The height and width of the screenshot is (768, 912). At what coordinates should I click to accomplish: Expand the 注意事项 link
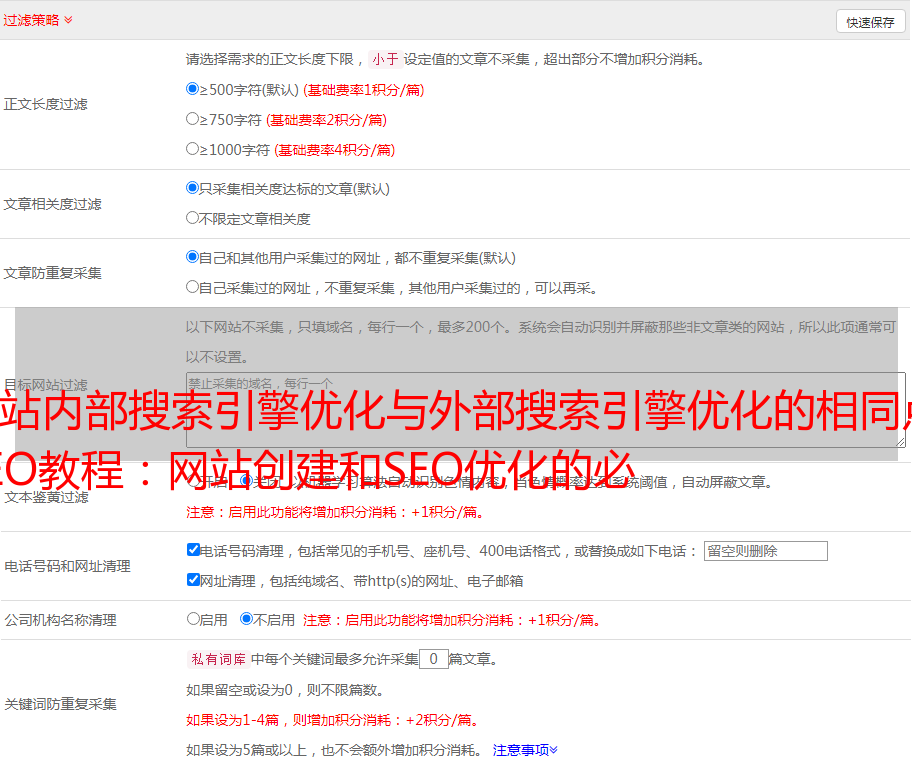[x=525, y=750]
